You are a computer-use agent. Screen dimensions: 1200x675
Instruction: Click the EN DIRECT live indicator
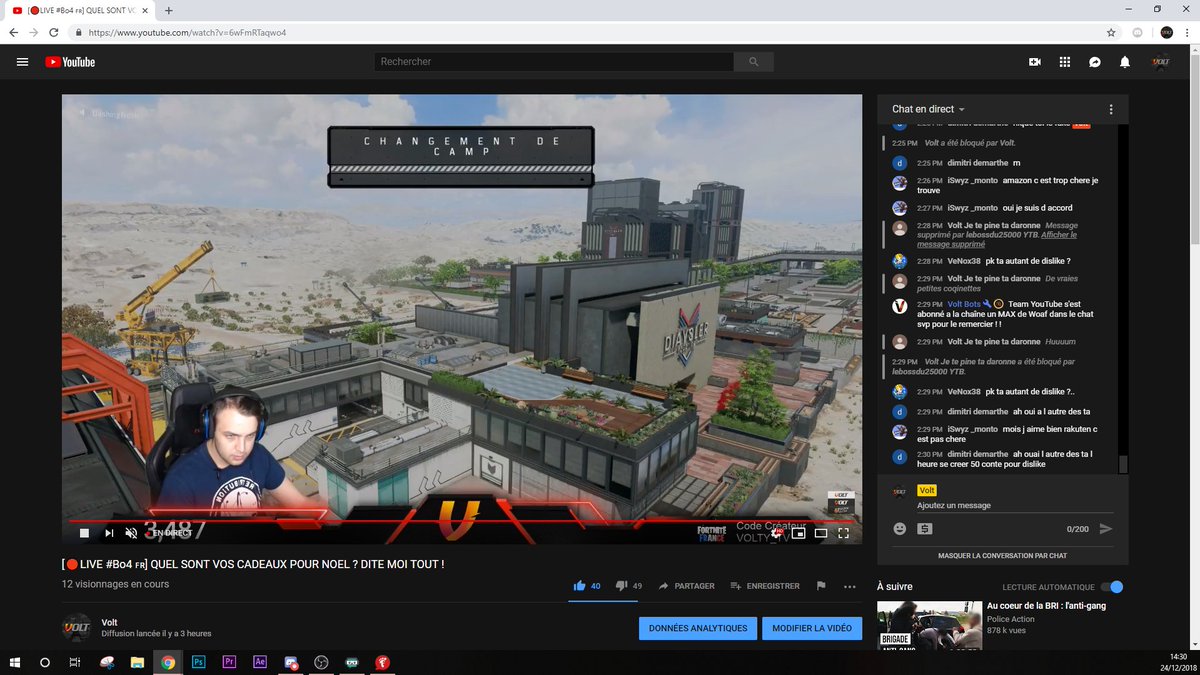[171, 533]
